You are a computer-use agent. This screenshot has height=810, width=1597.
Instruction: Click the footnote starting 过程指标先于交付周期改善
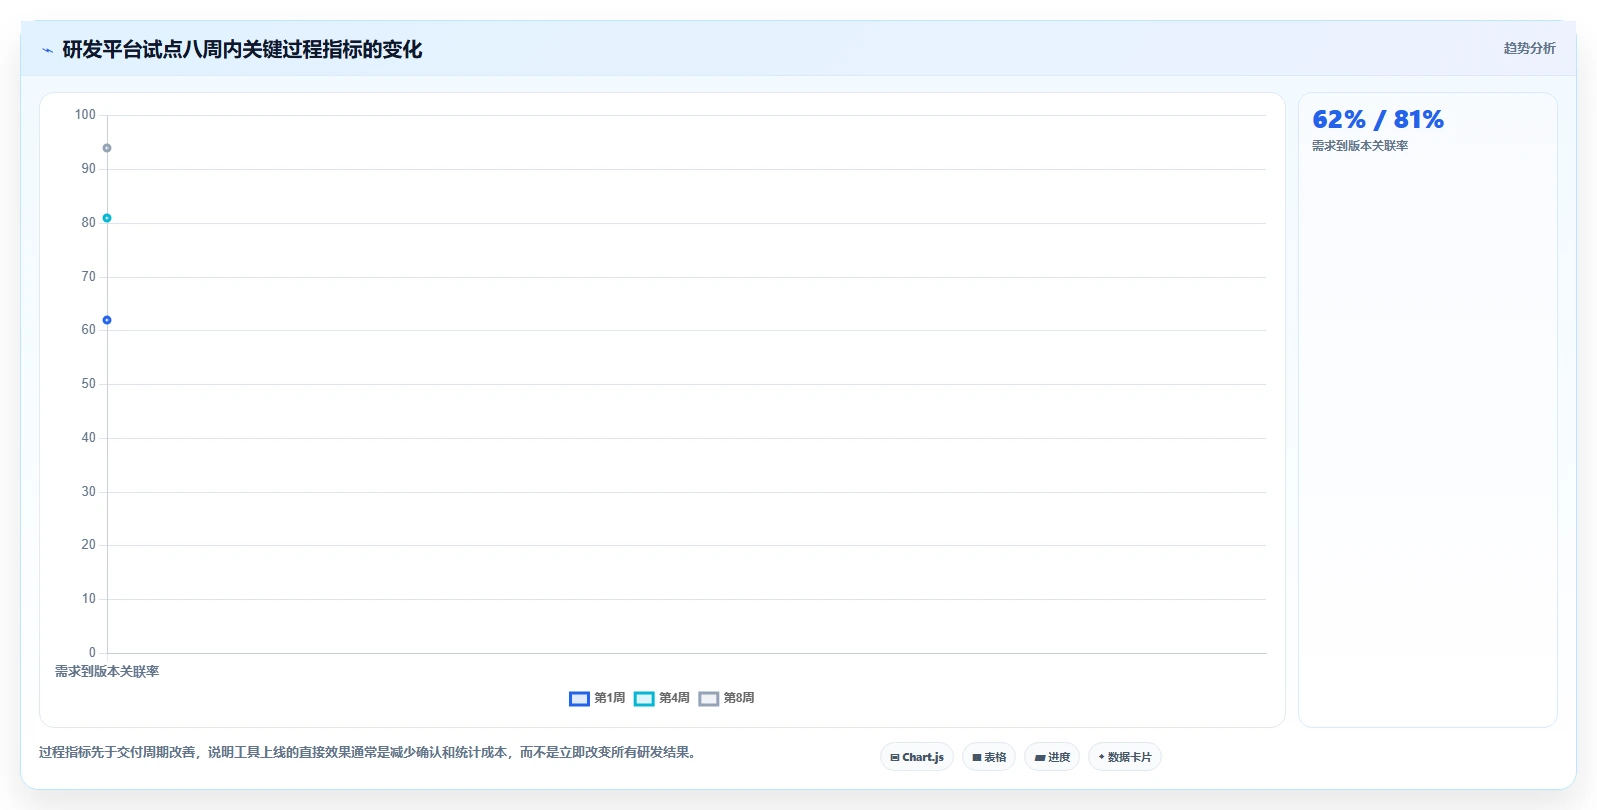click(x=368, y=752)
